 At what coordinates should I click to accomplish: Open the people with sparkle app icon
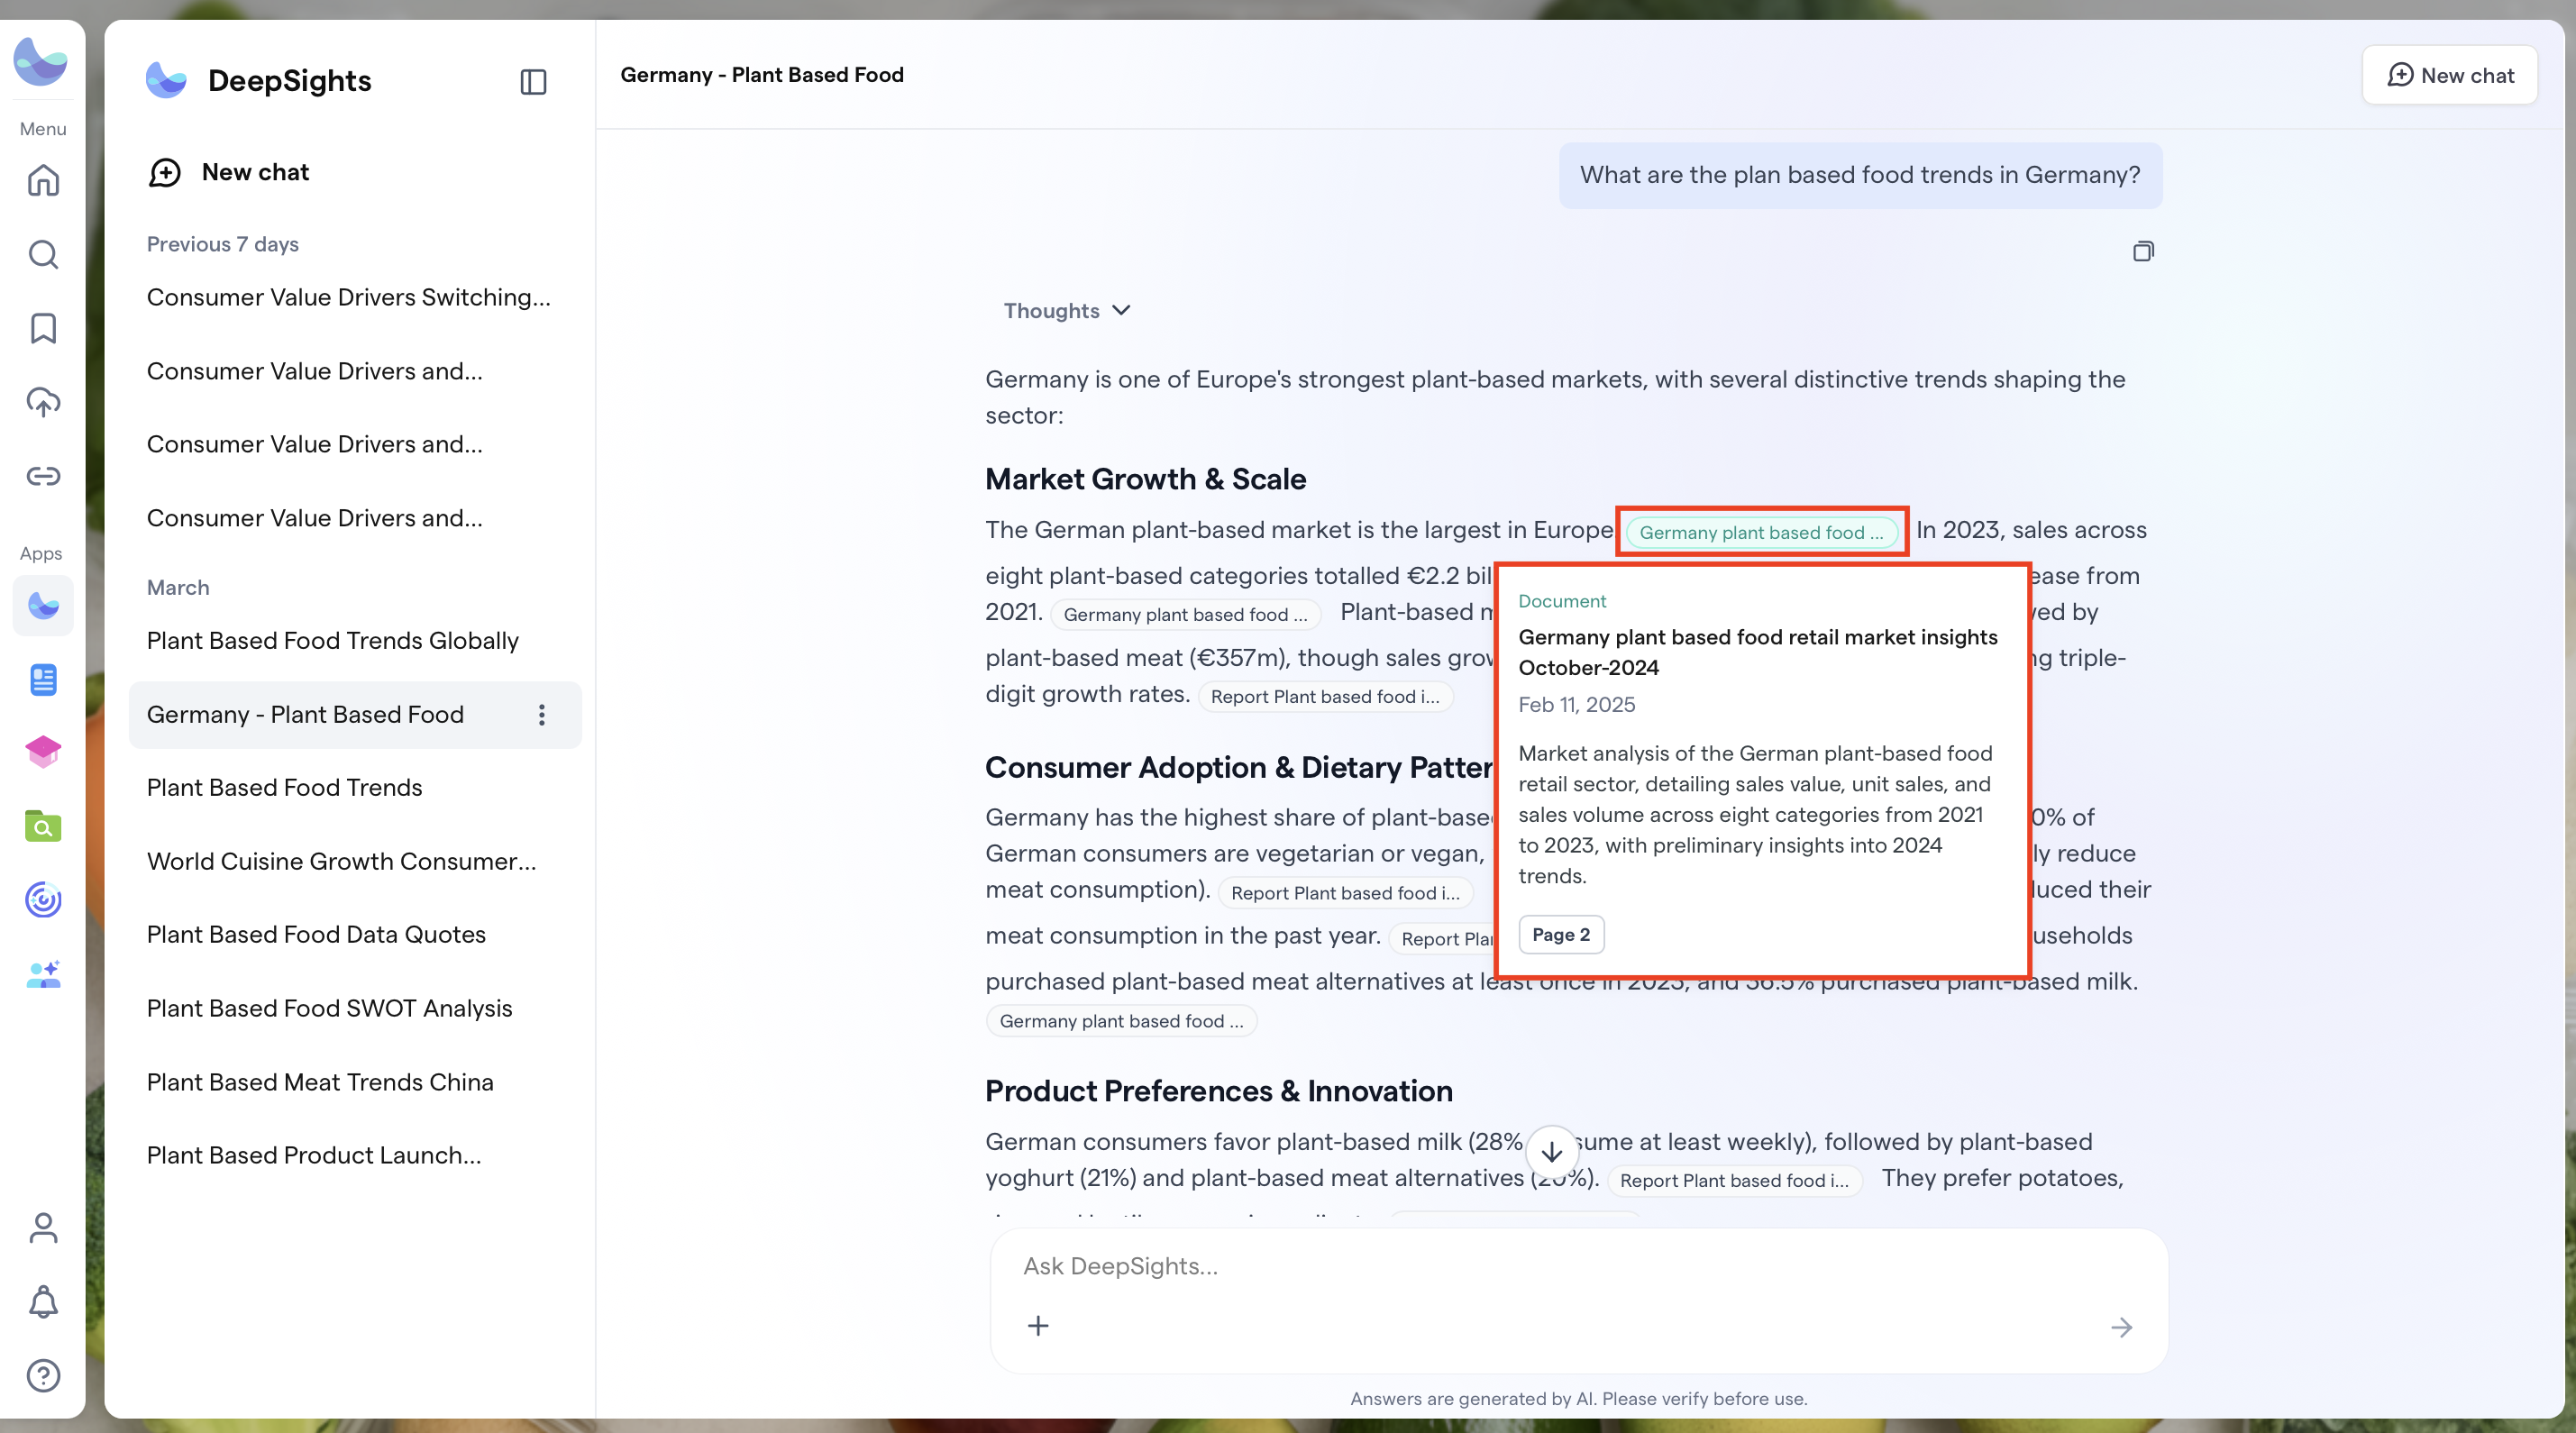43,974
